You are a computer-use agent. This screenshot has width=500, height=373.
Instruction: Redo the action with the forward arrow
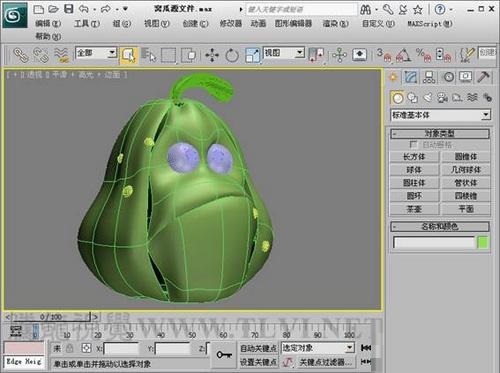[x=106, y=9]
